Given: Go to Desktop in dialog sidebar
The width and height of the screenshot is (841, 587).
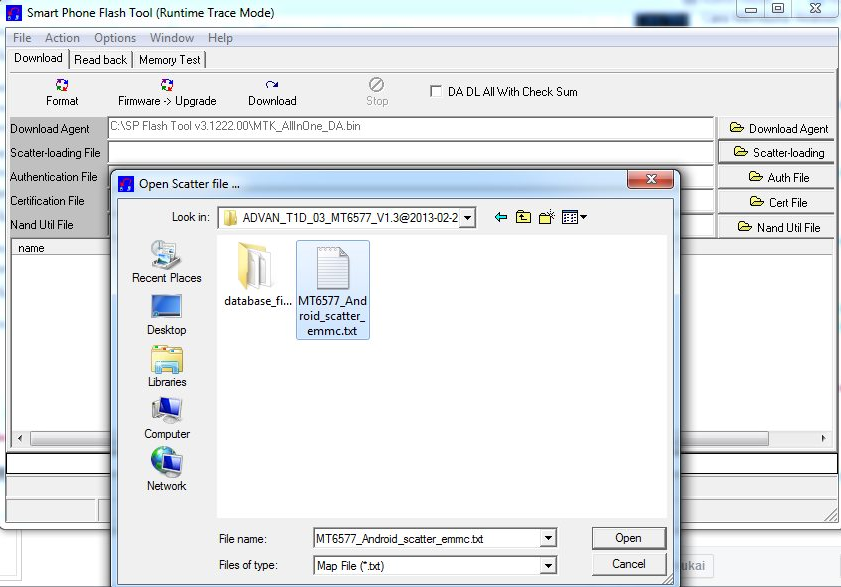Looking at the screenshot, I should pyautogui.click(x=166, y=315).
